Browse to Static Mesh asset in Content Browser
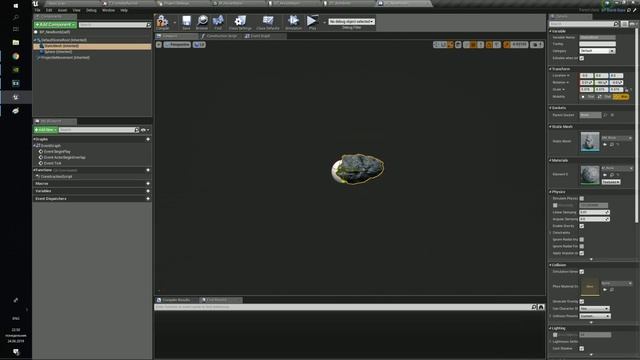Image resolution: width=640 pixels, height=360 pixels. pyautogui.click(x=611, y=144)
